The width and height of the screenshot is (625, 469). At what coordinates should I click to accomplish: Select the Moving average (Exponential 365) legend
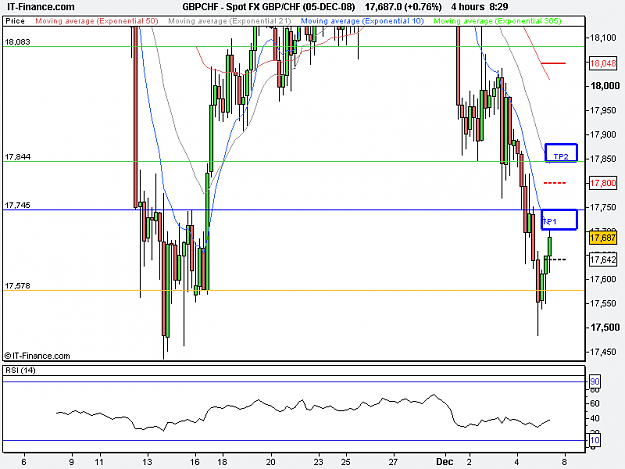point(497,21)
